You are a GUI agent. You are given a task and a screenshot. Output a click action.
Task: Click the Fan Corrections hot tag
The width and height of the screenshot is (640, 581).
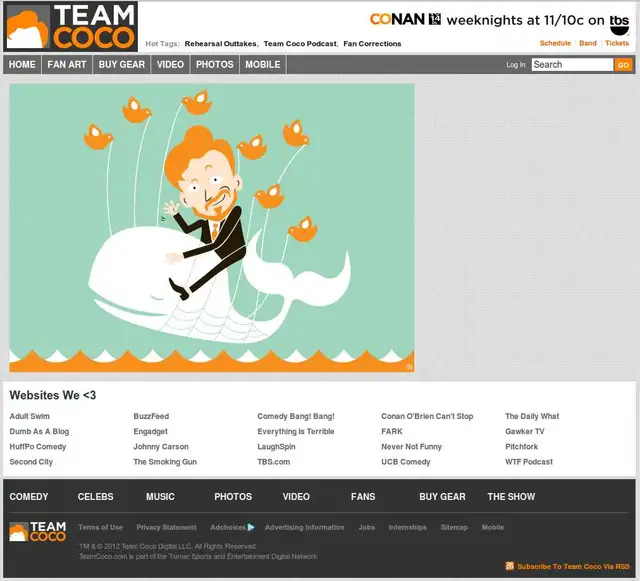click(x=372, y=44)
